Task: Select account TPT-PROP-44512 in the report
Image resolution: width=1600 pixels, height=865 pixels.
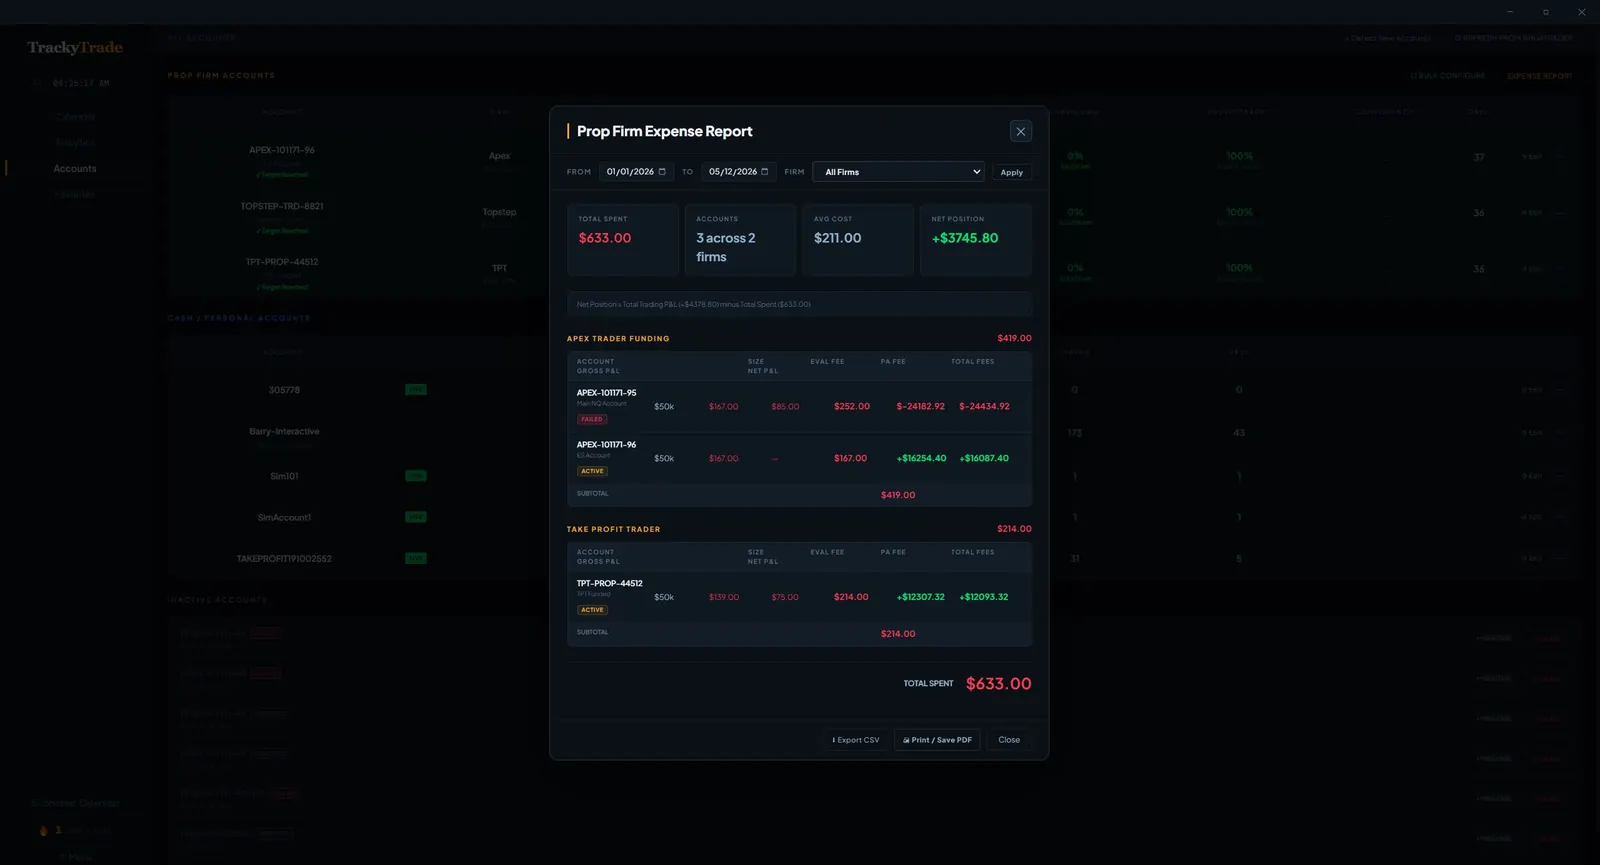Action: (609, 583)
